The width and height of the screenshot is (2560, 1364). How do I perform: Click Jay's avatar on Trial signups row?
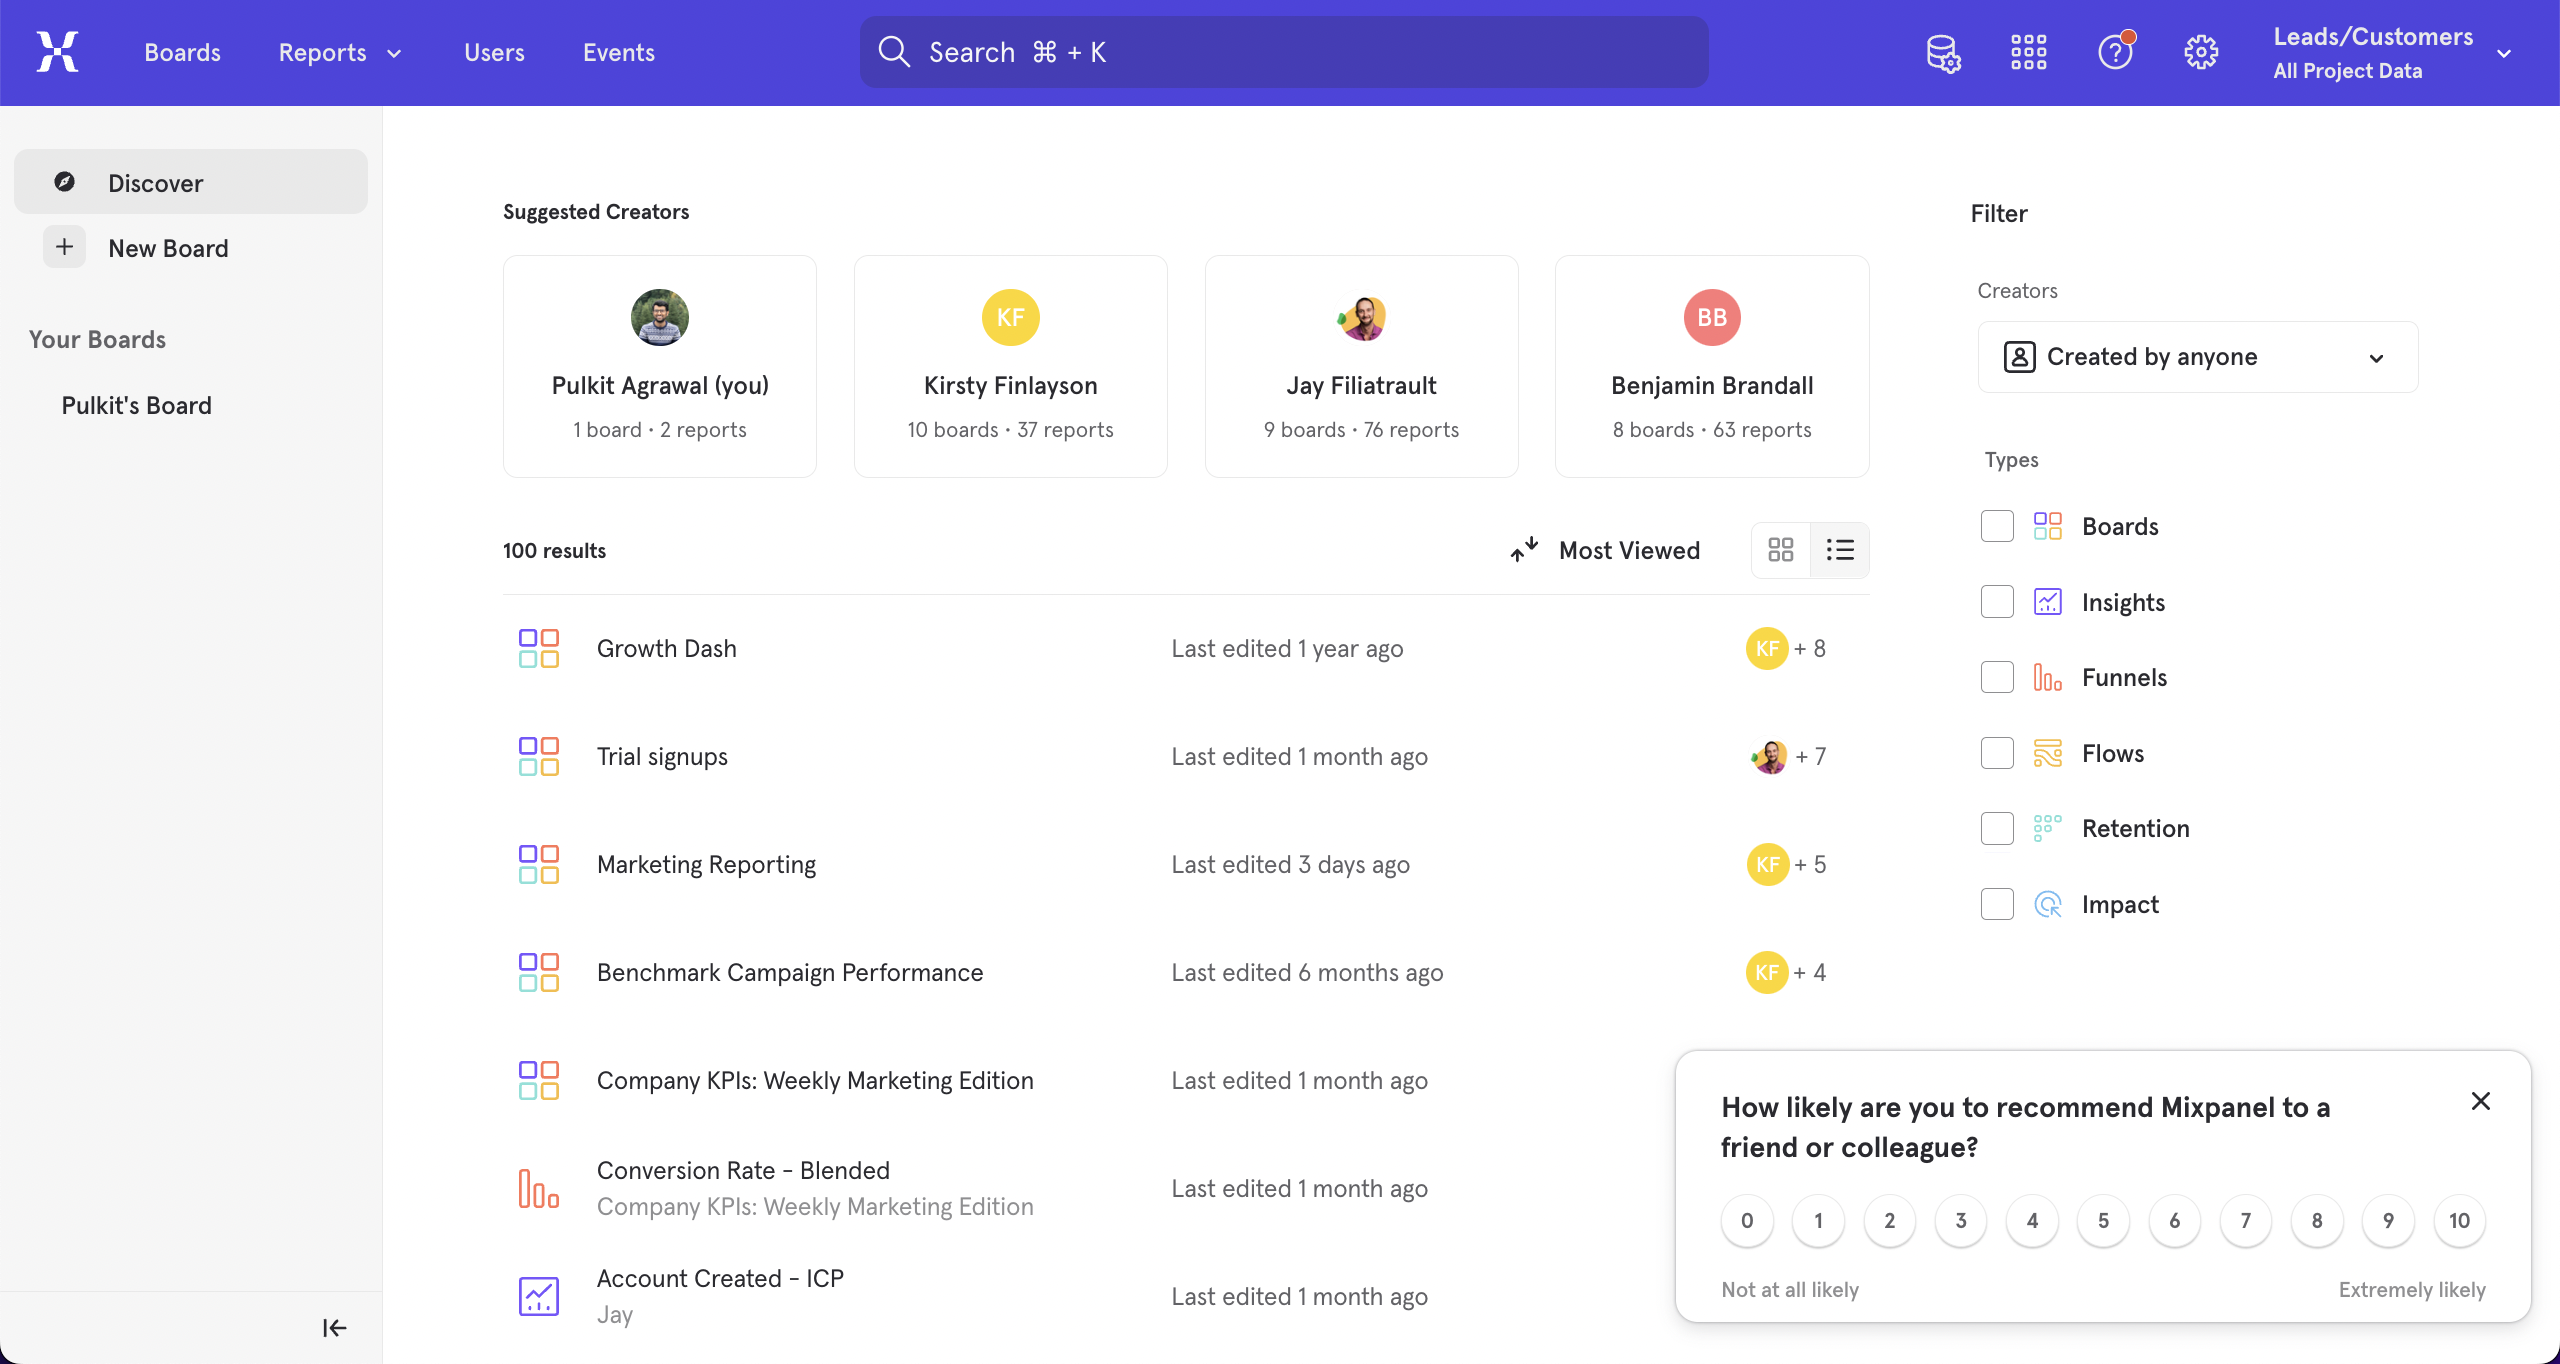click(1769, 756)
